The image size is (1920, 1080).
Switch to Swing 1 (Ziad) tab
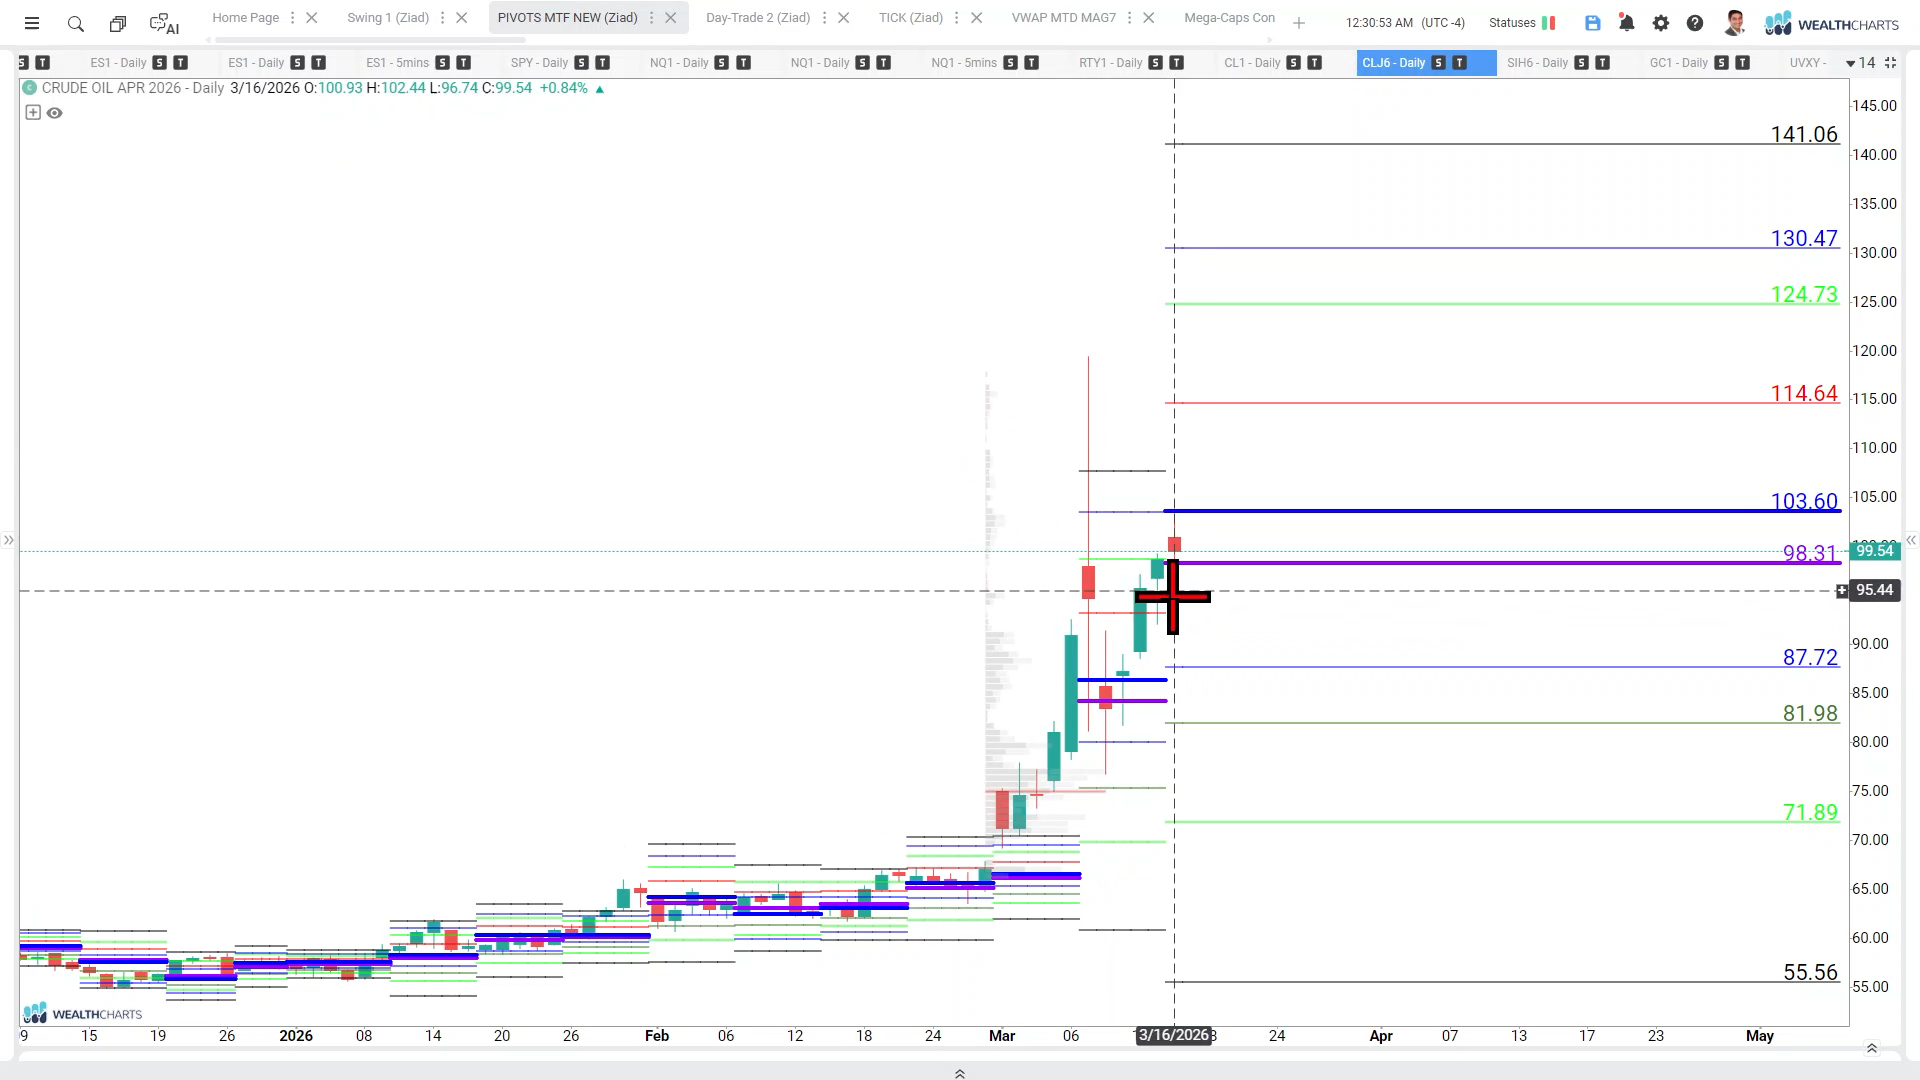(x=387, y=18)
